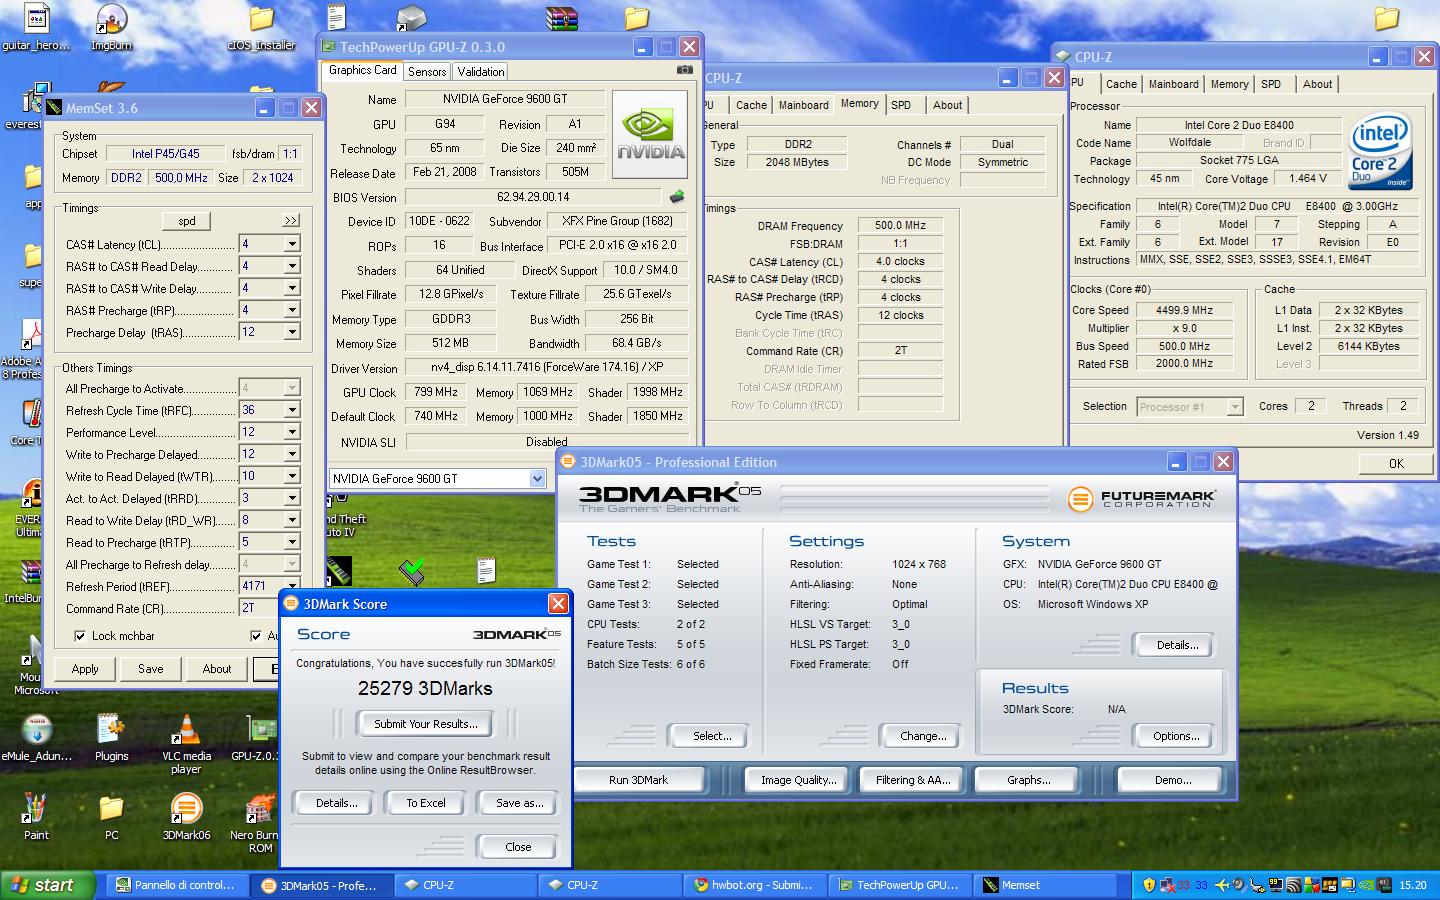
Task: Click the Change button under 3DMark05 Settings
Action: [923, 736]
